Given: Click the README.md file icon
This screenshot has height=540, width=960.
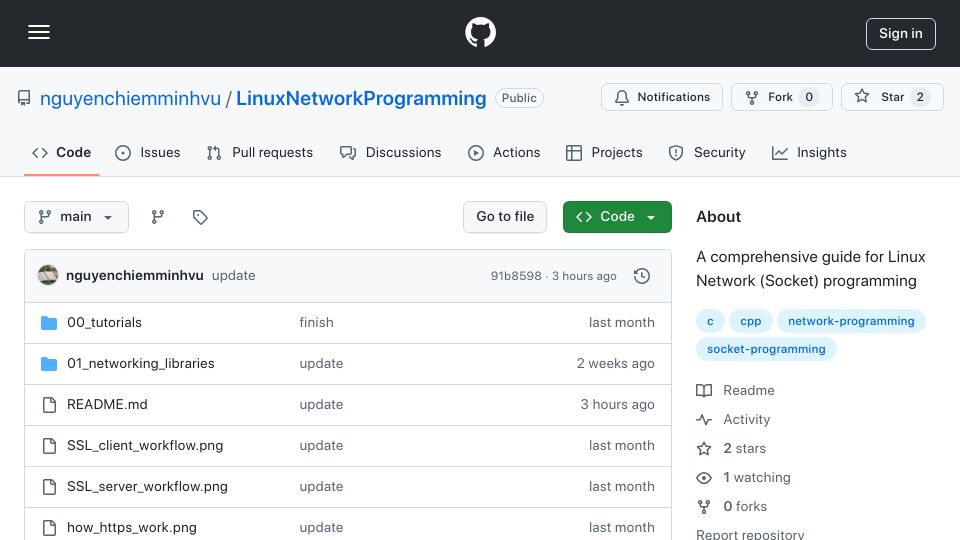Looking at the screenshot, I should [49, 405].
